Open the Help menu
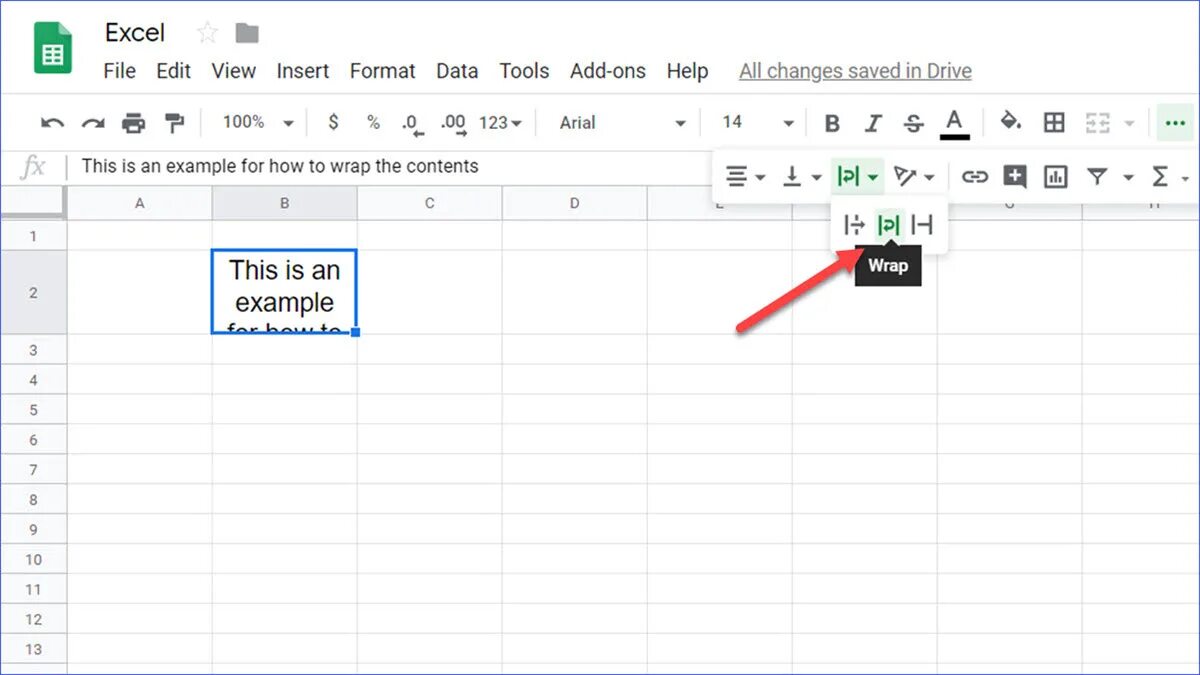Viewport: 1200px width, 675px height. tap(687, 71)
